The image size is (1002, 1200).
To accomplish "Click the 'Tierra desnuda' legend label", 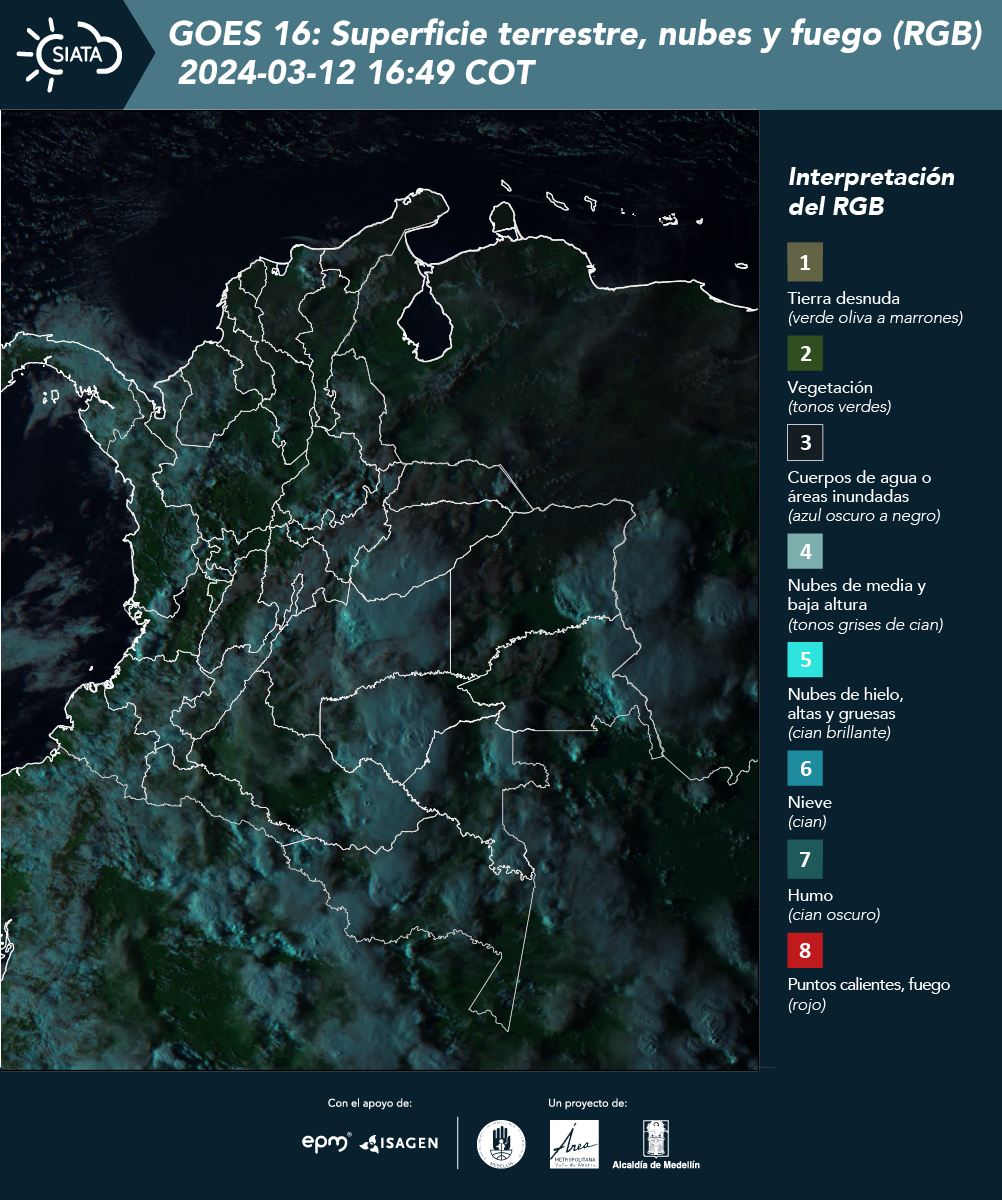I will (844, 298).
